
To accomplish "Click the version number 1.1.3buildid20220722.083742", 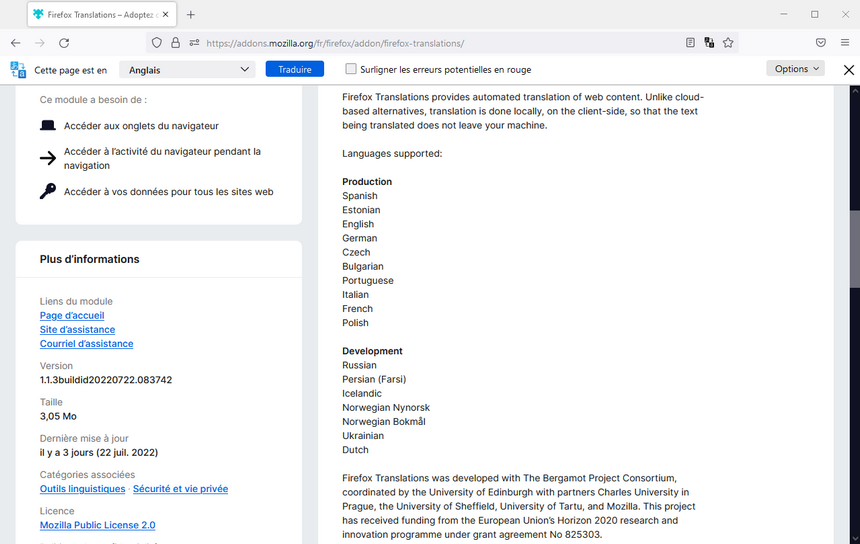I will [x=106, y=379].
